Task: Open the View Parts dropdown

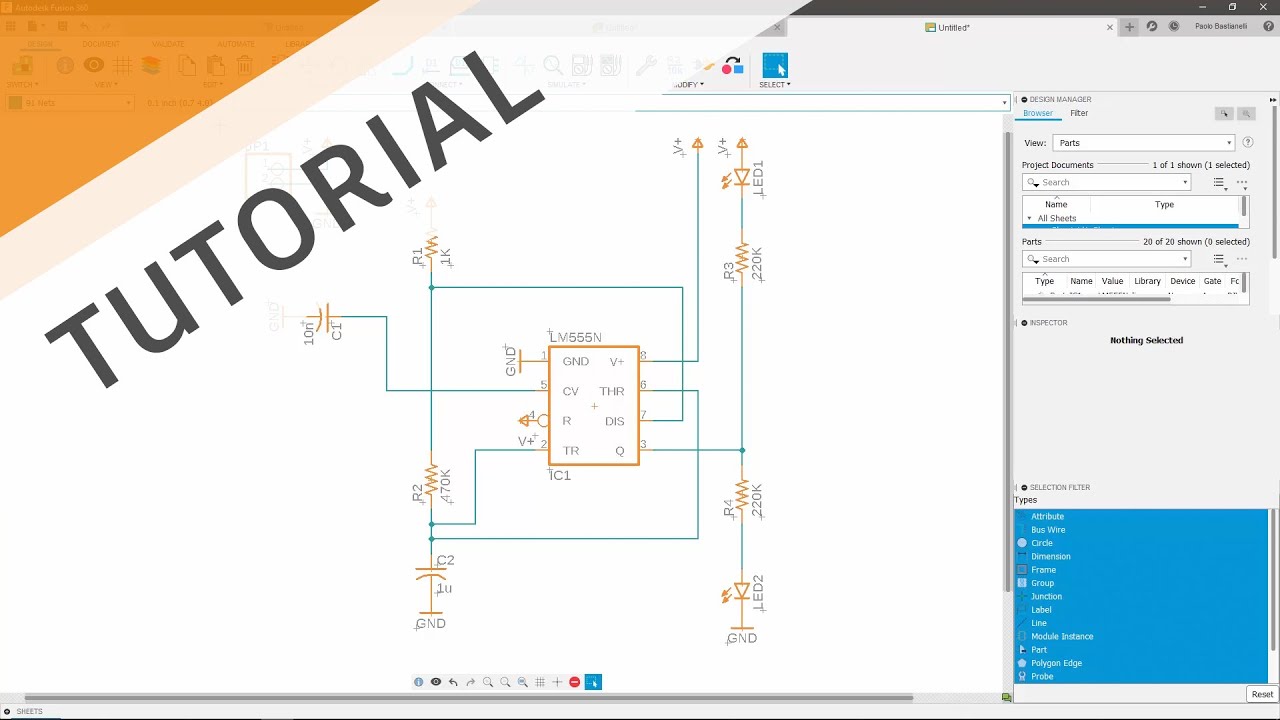Action: click(x=1144, y=143)
